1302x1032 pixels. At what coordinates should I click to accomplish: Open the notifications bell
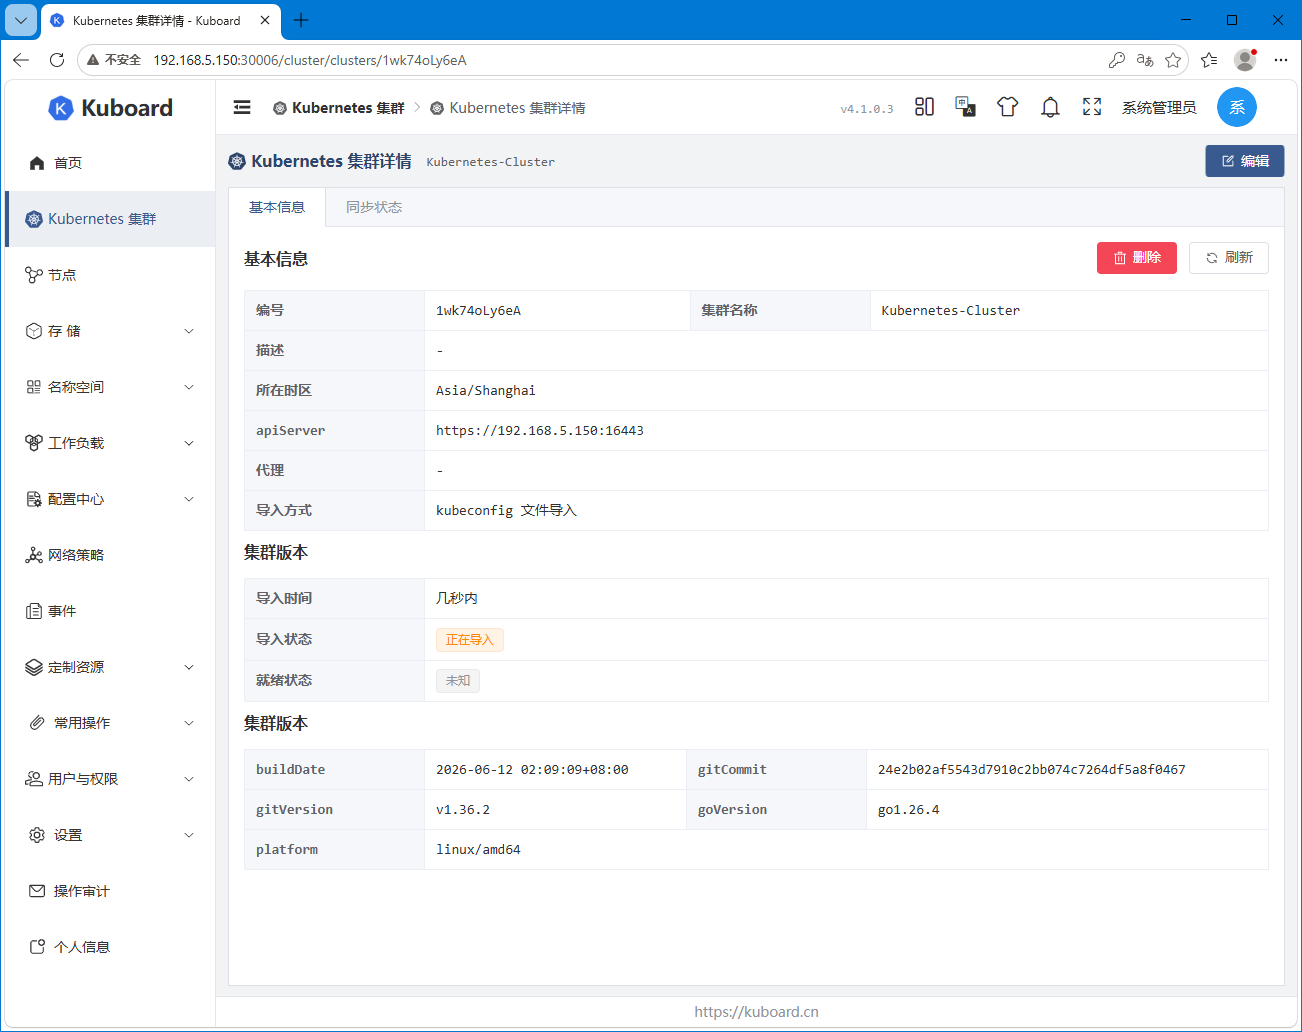(x=1050, y=107)
